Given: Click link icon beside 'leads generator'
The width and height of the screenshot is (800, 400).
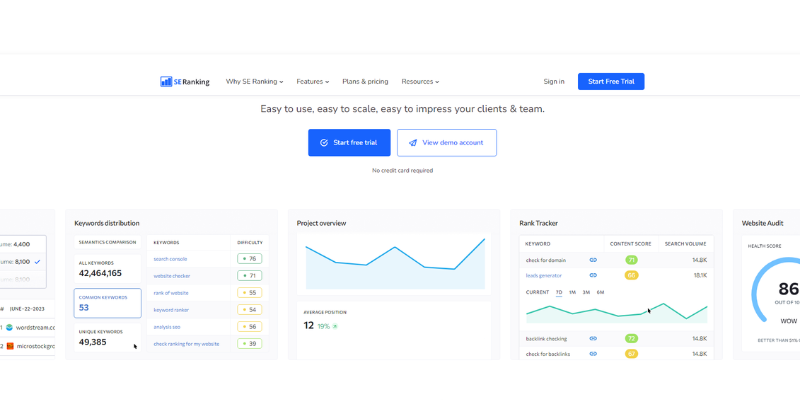Looking at the screenshot, I should 593,276.
